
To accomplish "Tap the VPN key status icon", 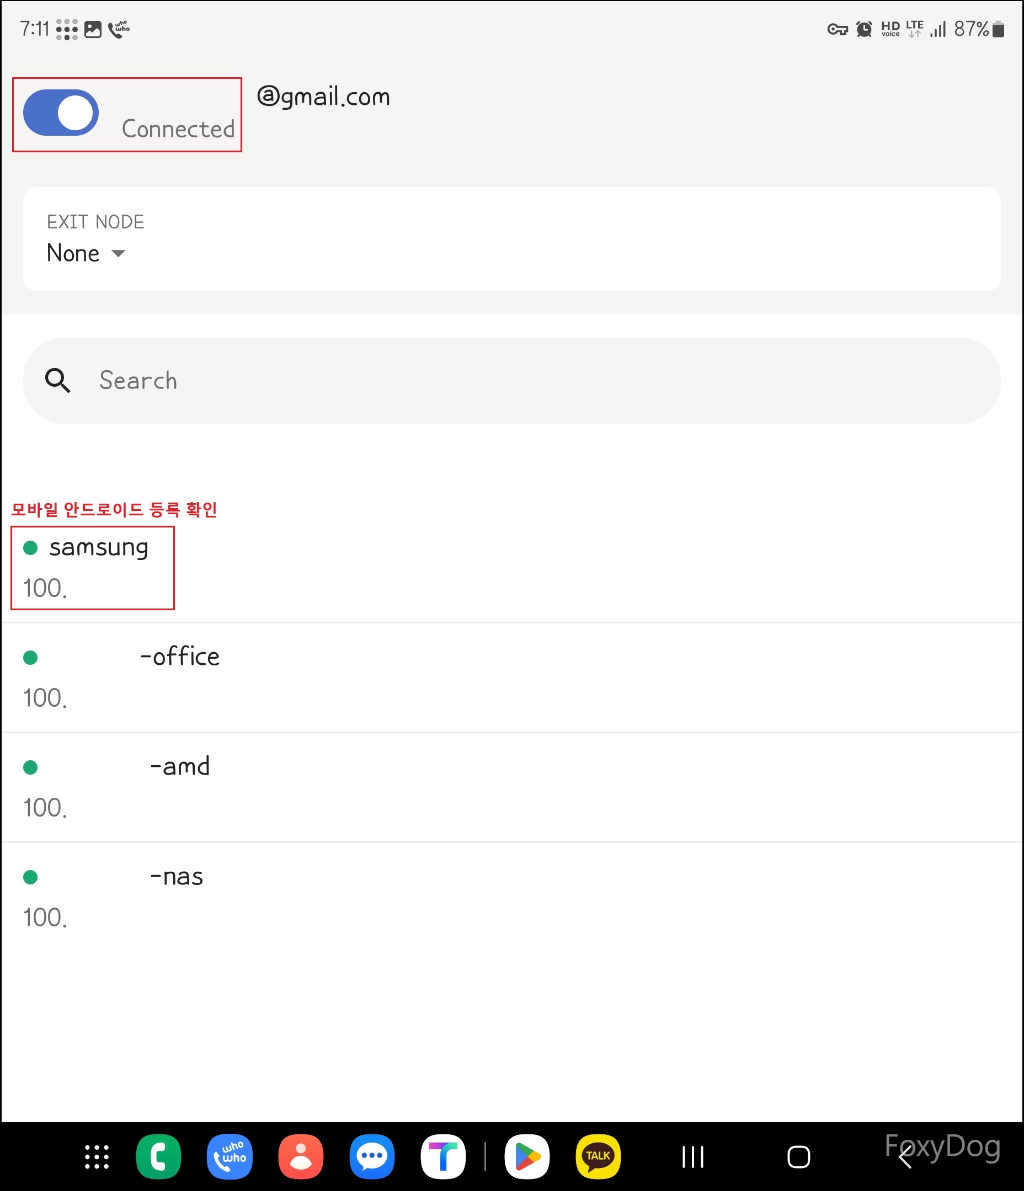I will [x=837, y=30].
